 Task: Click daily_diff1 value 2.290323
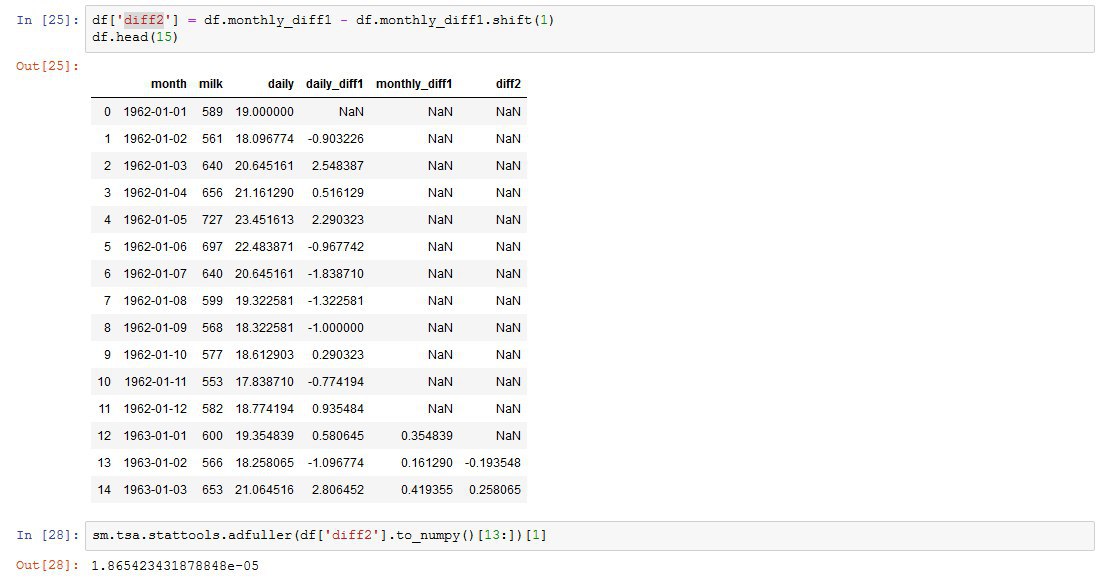point(338,220)
